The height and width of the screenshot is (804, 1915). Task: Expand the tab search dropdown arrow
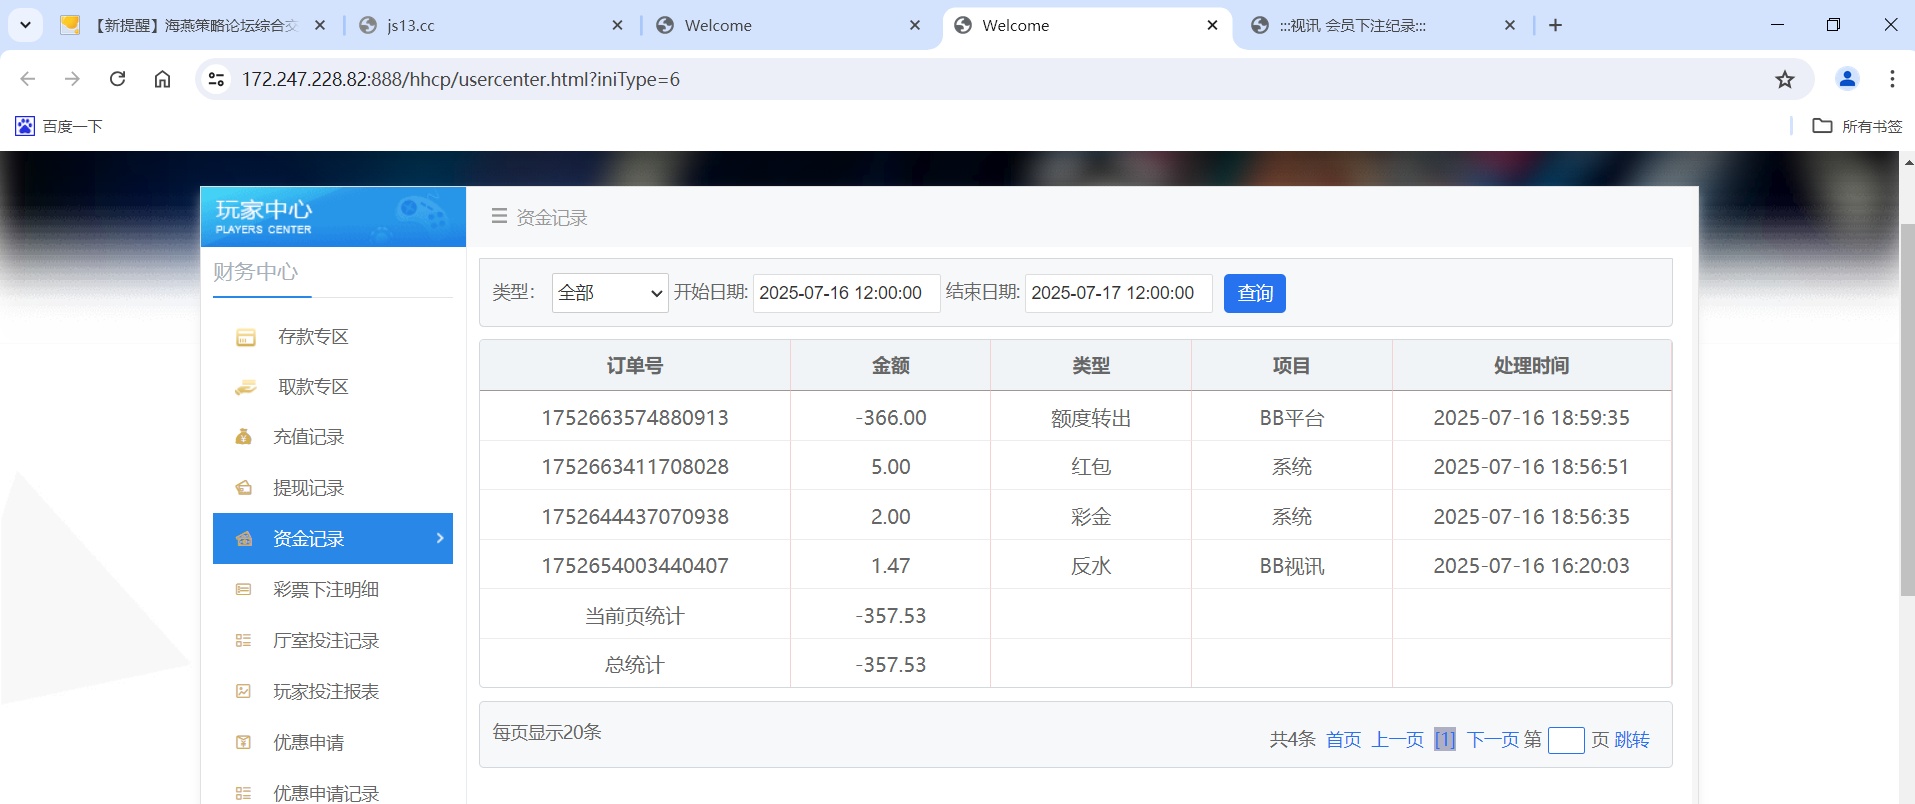point(25,25)
